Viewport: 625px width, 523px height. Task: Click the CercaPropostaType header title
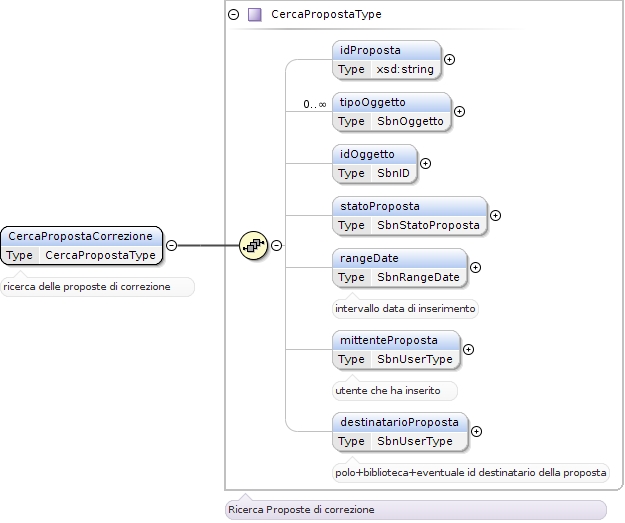click(326, 14)
